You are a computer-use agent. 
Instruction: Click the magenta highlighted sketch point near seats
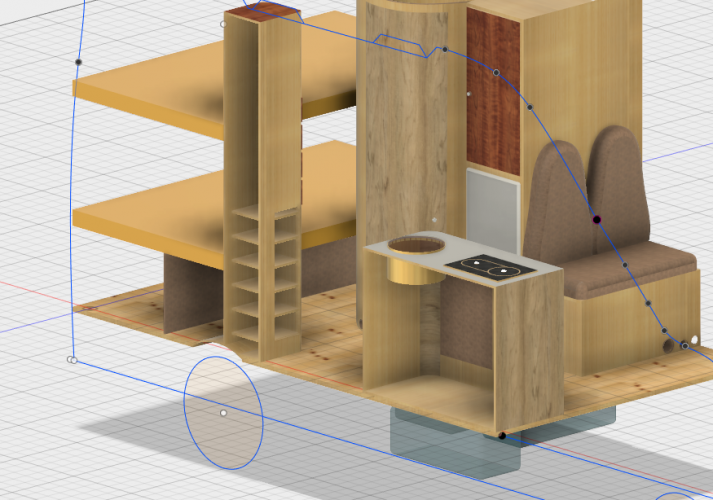(x=597, y=219)
